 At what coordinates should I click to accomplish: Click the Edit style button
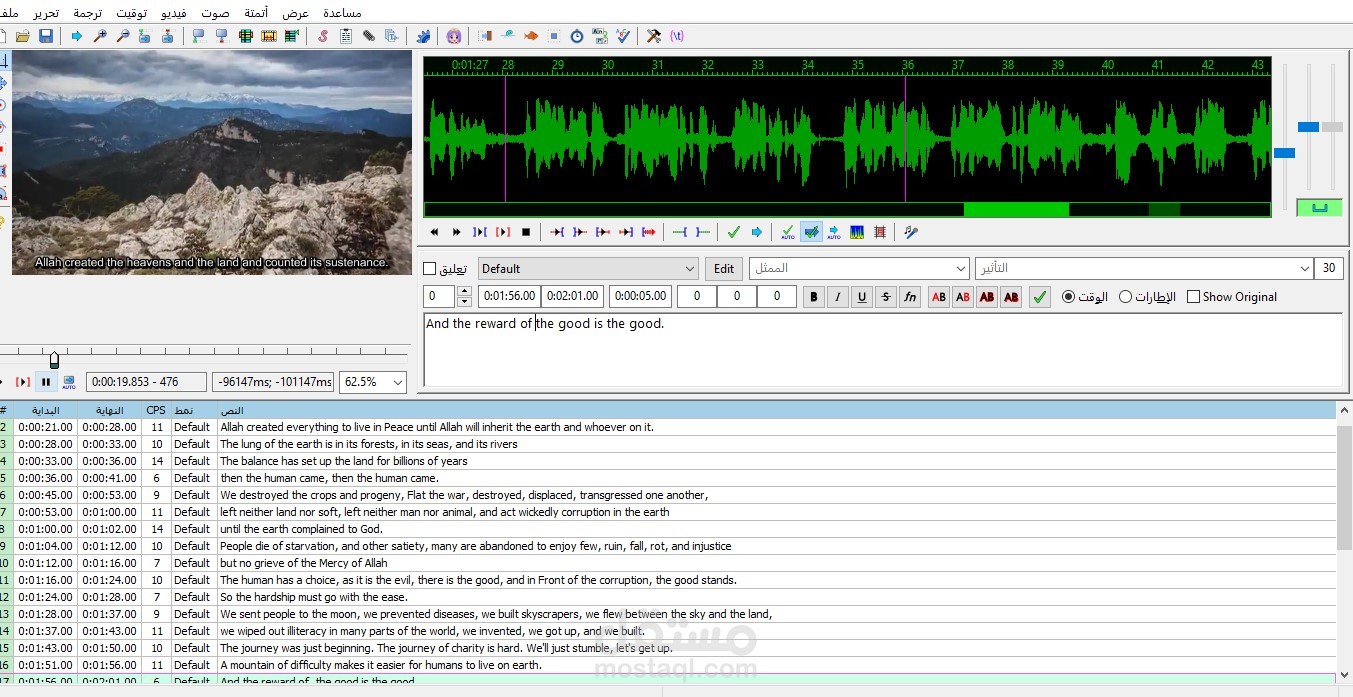(724, 269)
